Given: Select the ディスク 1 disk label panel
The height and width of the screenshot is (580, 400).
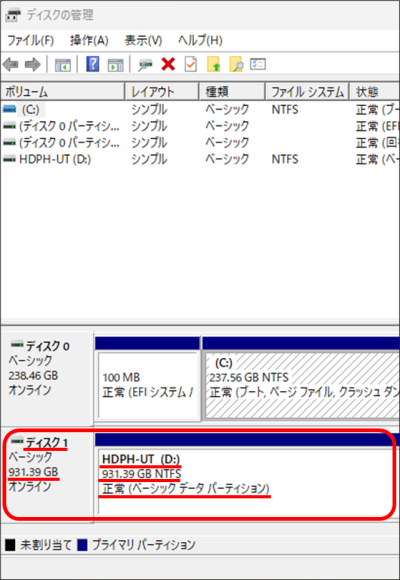Looking at the screenshot, I should [x=47, y=475].
